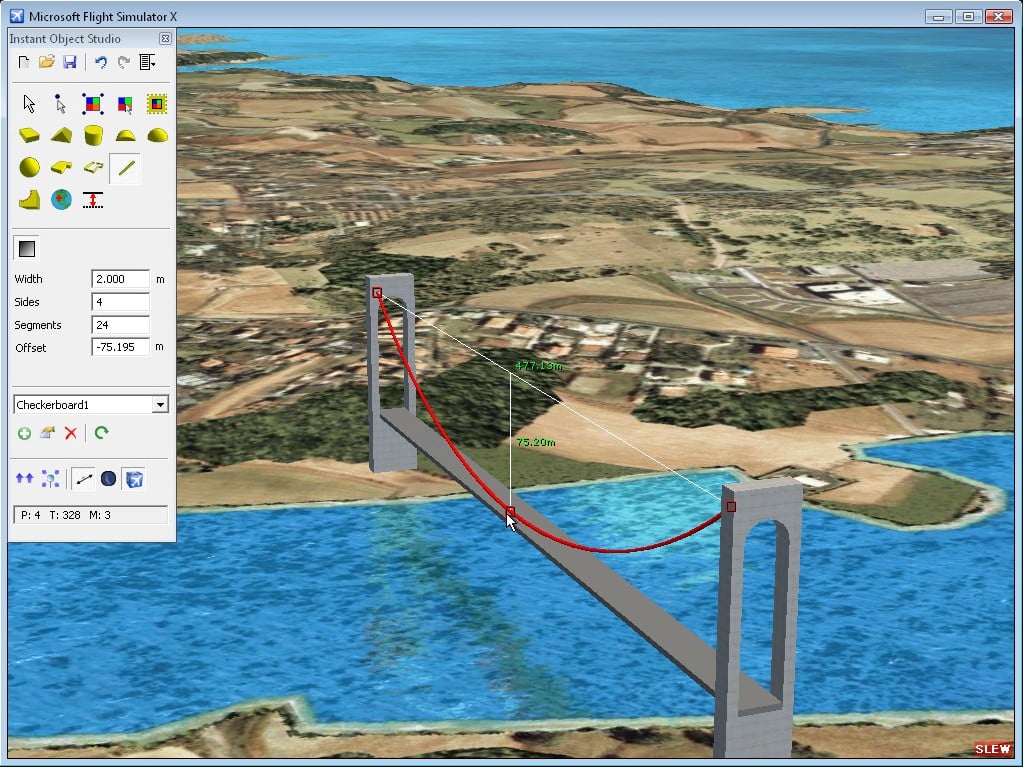
Task: Click the Offset value input field
Action: click(x=120, y=347)
